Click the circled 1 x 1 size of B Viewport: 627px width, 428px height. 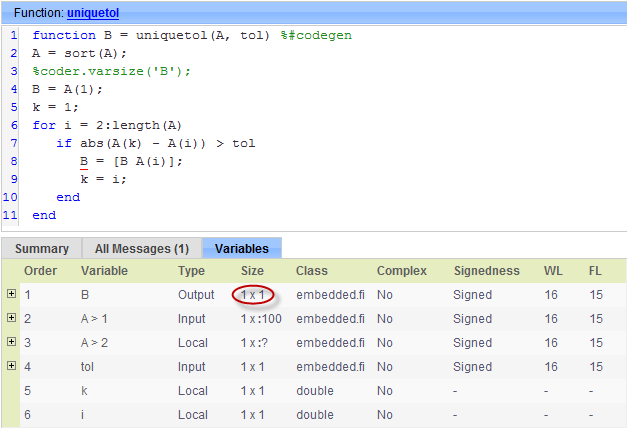(256, 295)
